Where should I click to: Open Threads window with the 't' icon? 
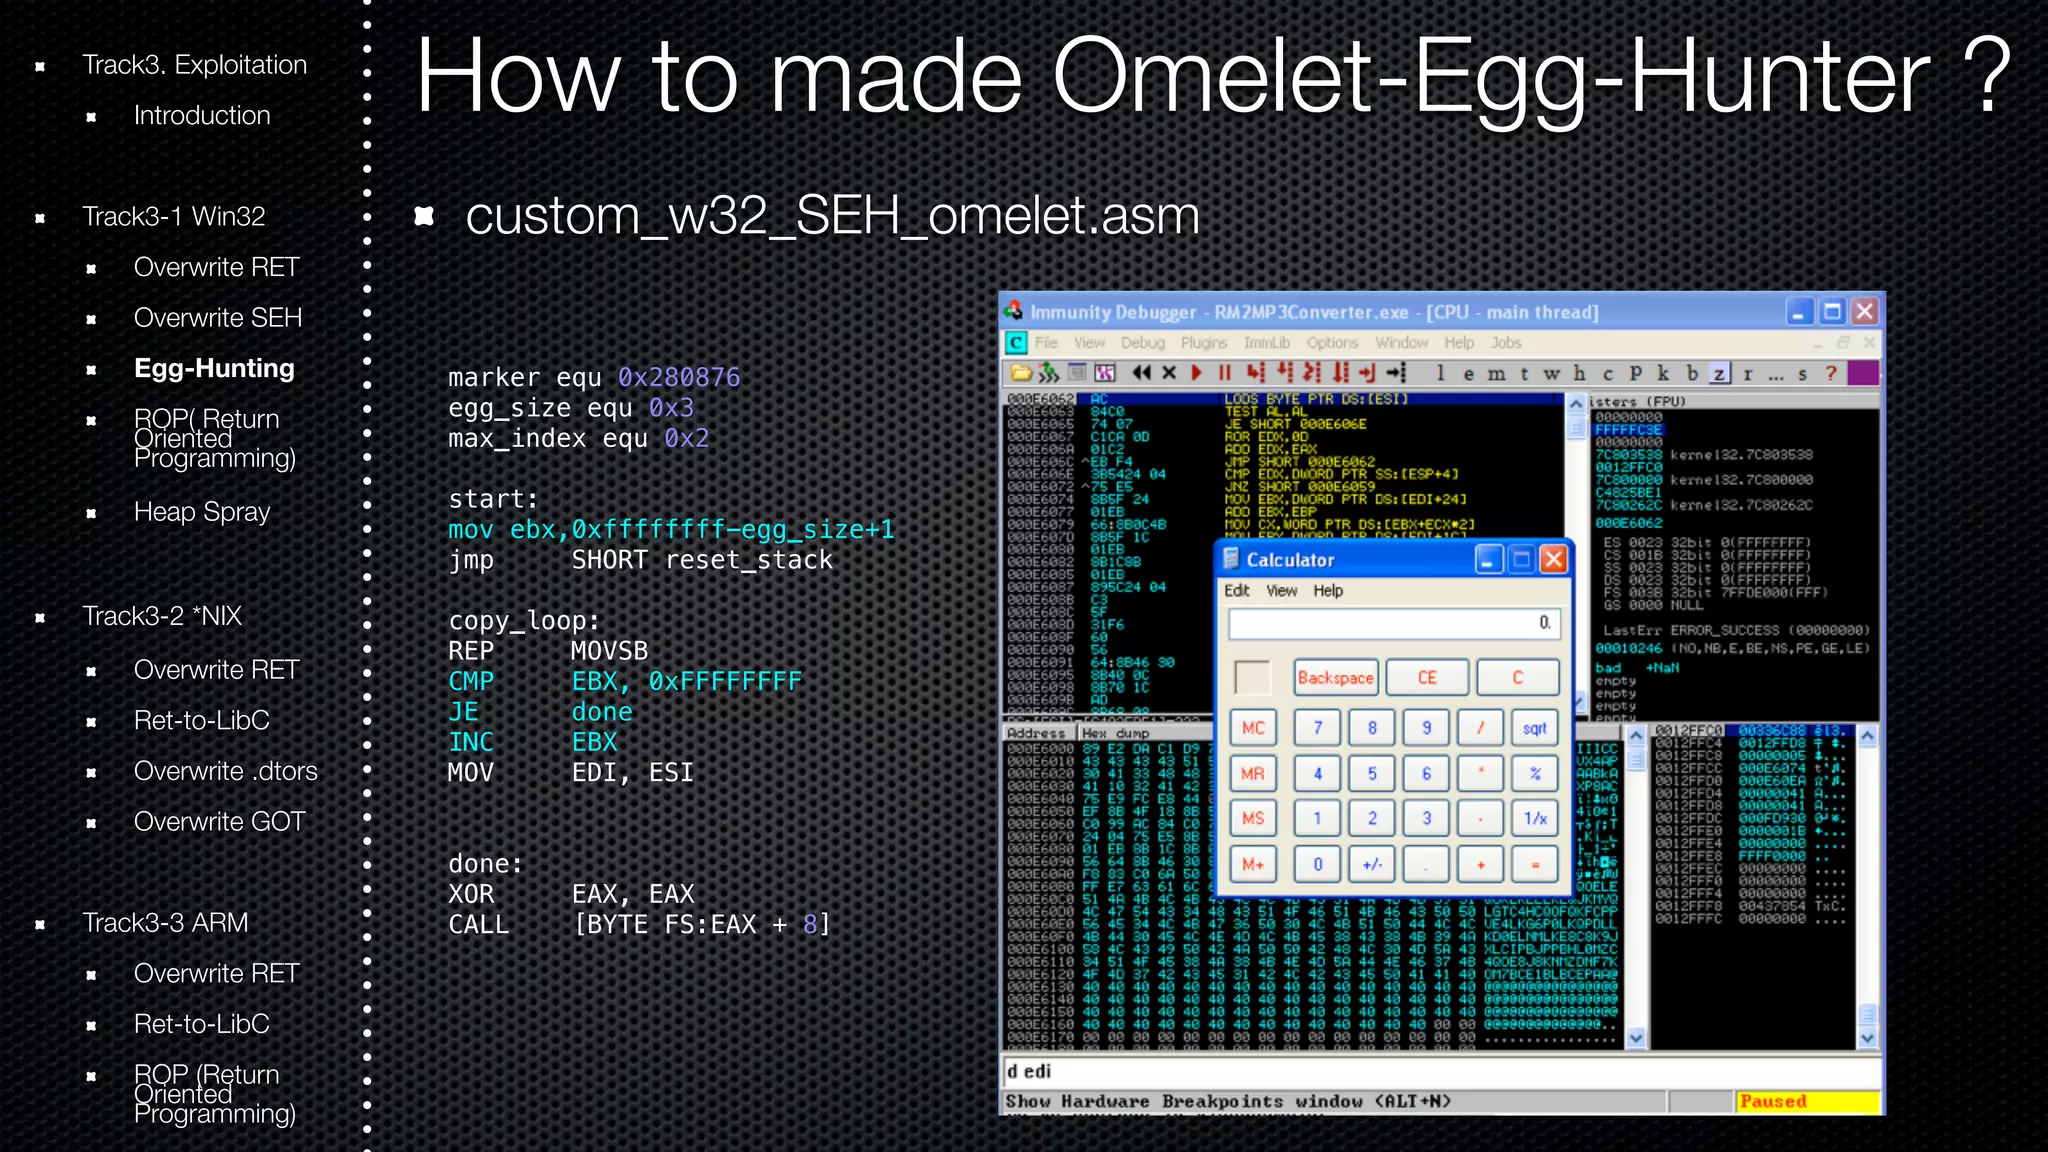click(1524, 374)
